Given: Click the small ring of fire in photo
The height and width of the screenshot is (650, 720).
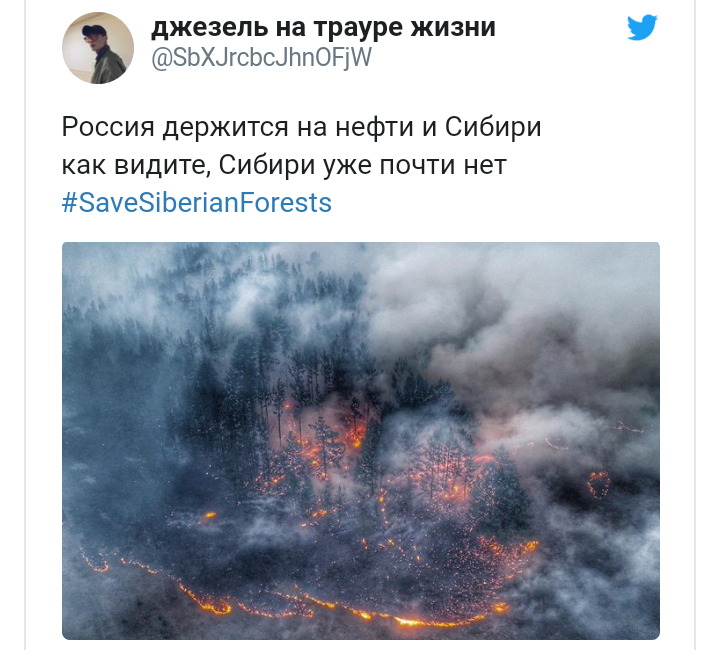Looking at the screenshot, I should point(599,484).
